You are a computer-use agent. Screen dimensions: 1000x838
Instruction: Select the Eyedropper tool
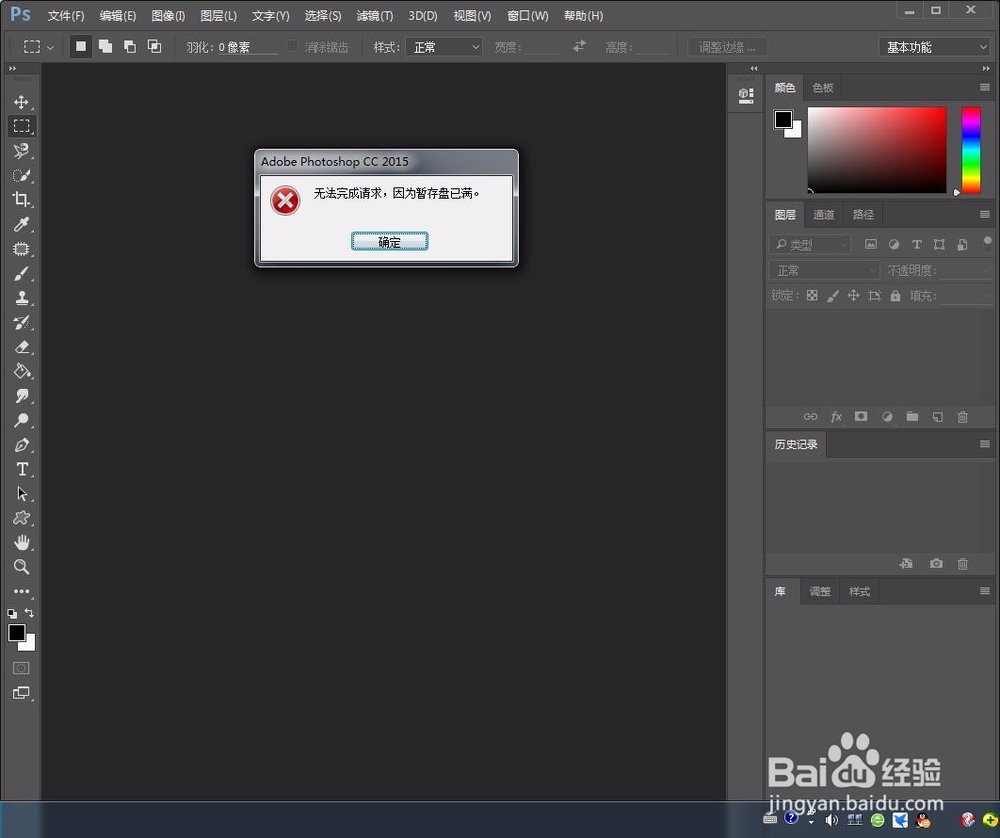21,224
